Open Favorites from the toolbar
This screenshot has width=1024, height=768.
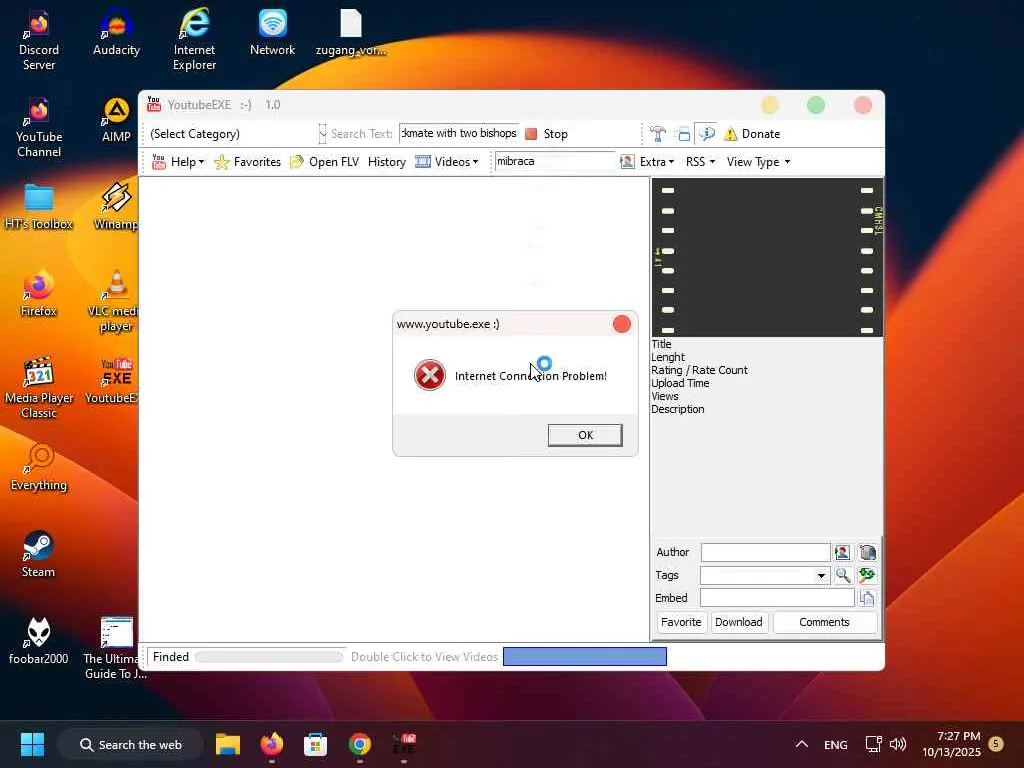click(x=248, y=162)
